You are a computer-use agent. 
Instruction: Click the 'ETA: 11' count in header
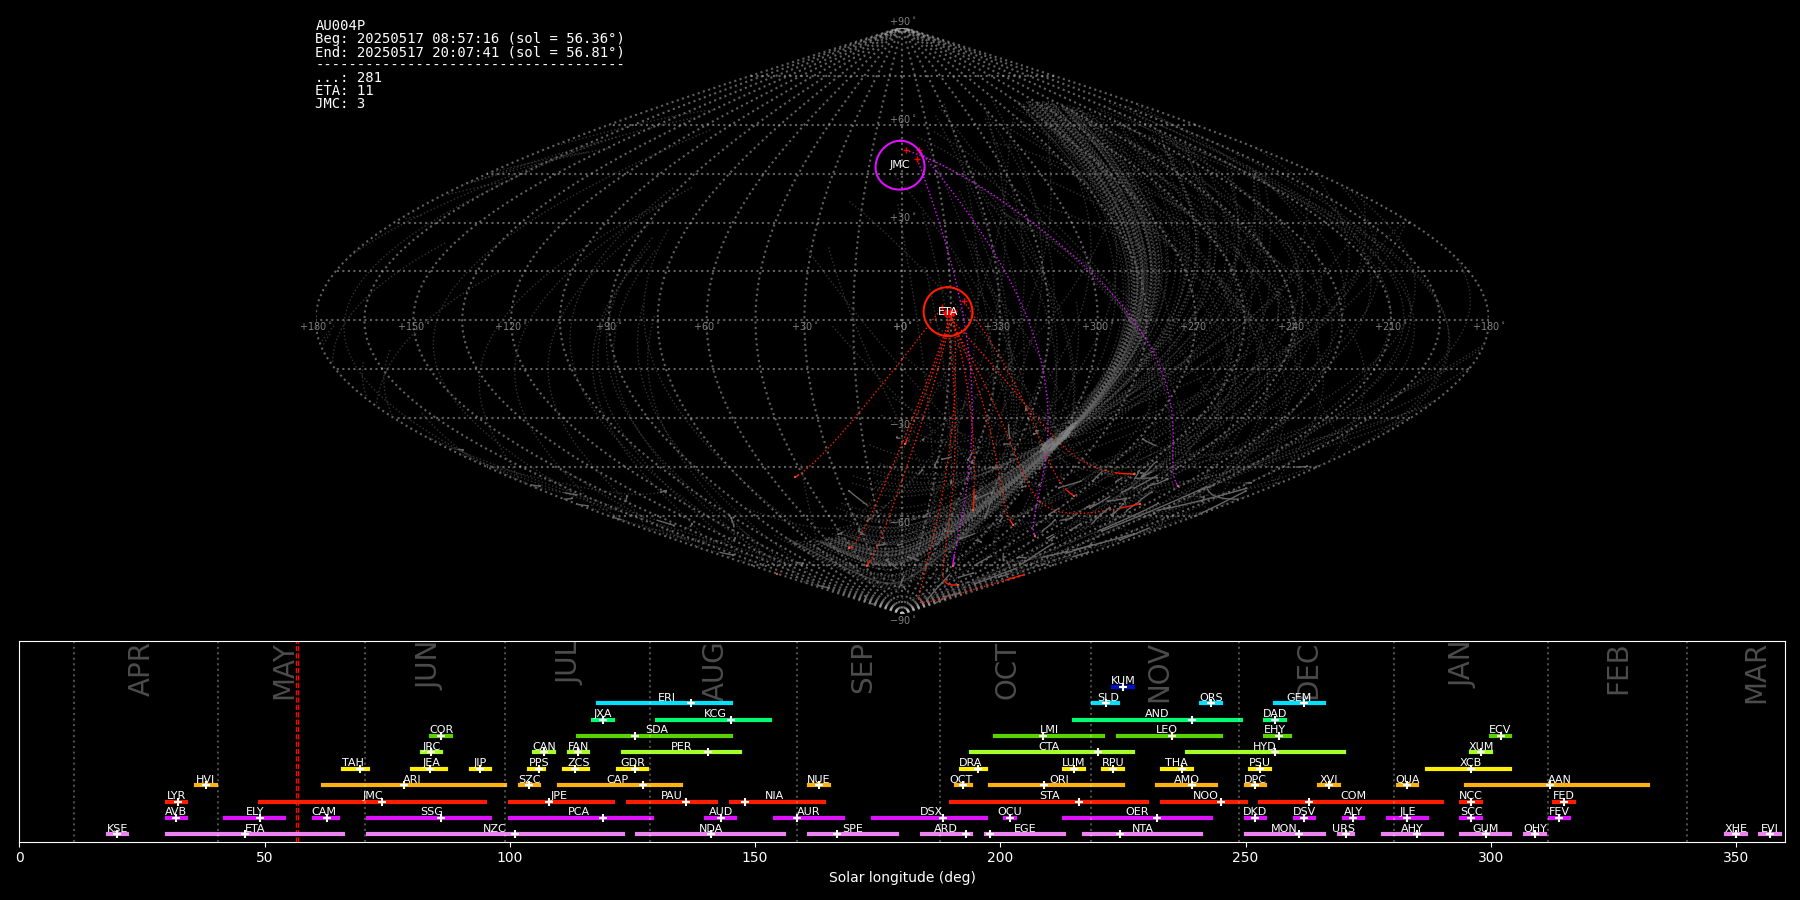pos(344,91)
